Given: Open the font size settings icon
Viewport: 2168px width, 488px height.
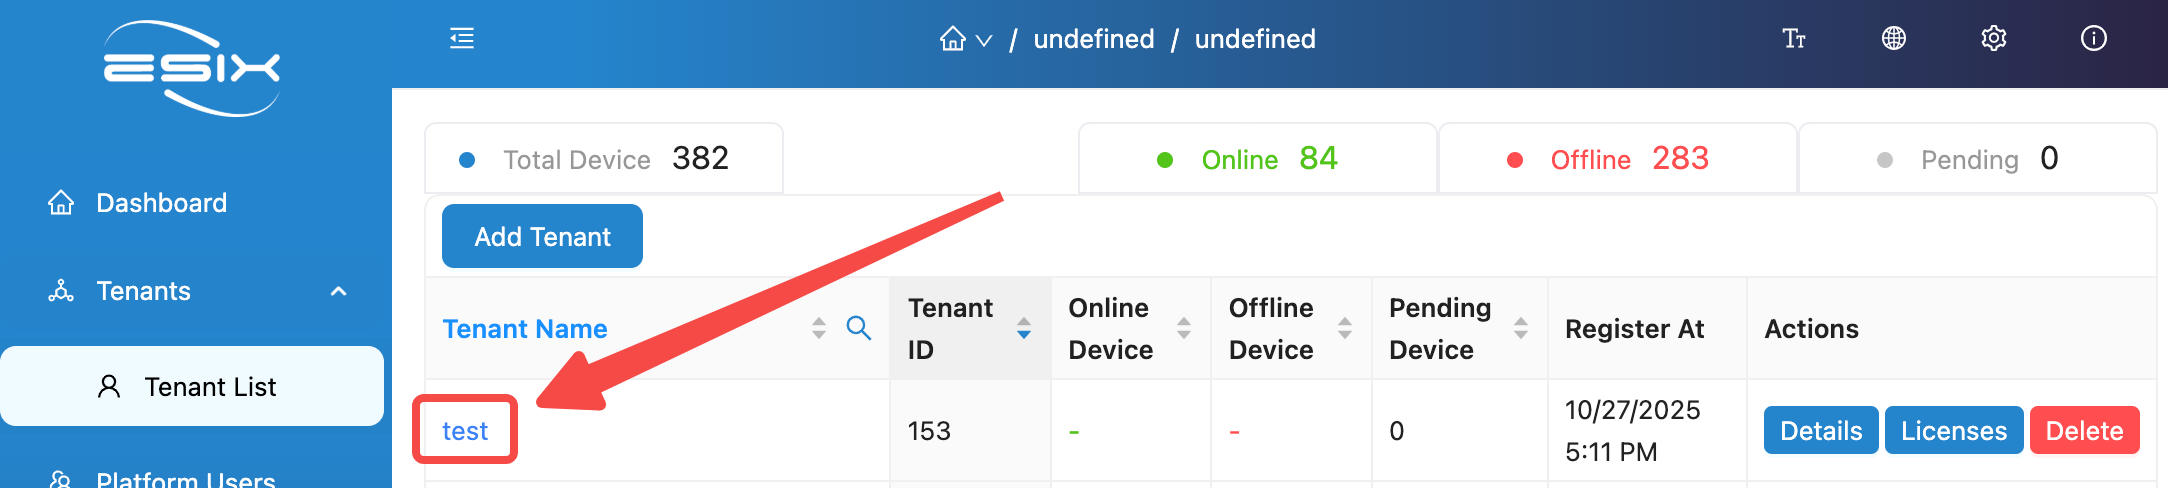Looking at the screenshot, I should pos(1794,39).
